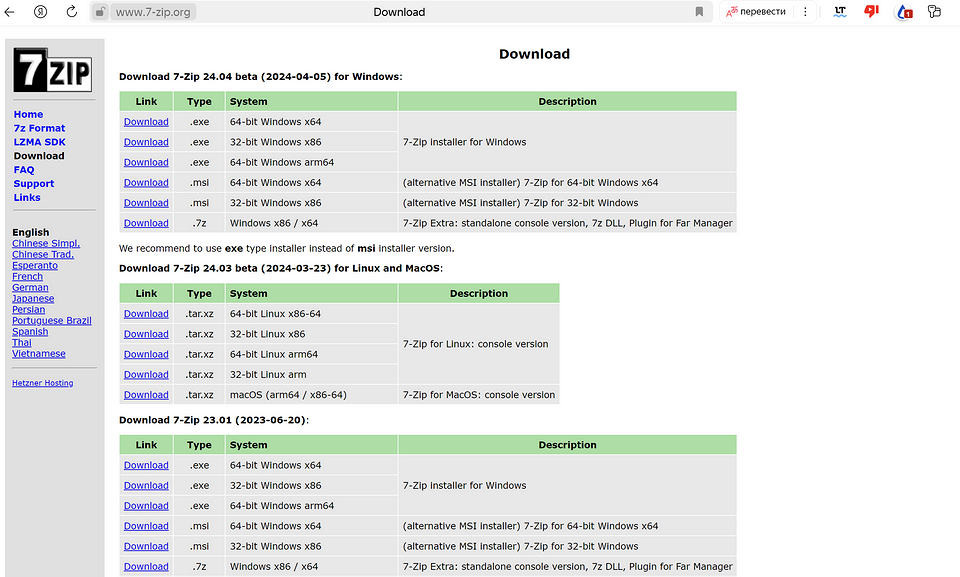Click the browser back arrow
This screenshot has height=577, width=960.
click(9, 12)
